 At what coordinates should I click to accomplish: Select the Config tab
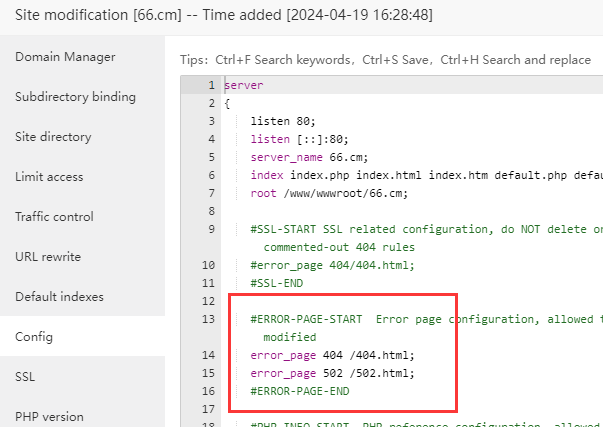point(34,337)
